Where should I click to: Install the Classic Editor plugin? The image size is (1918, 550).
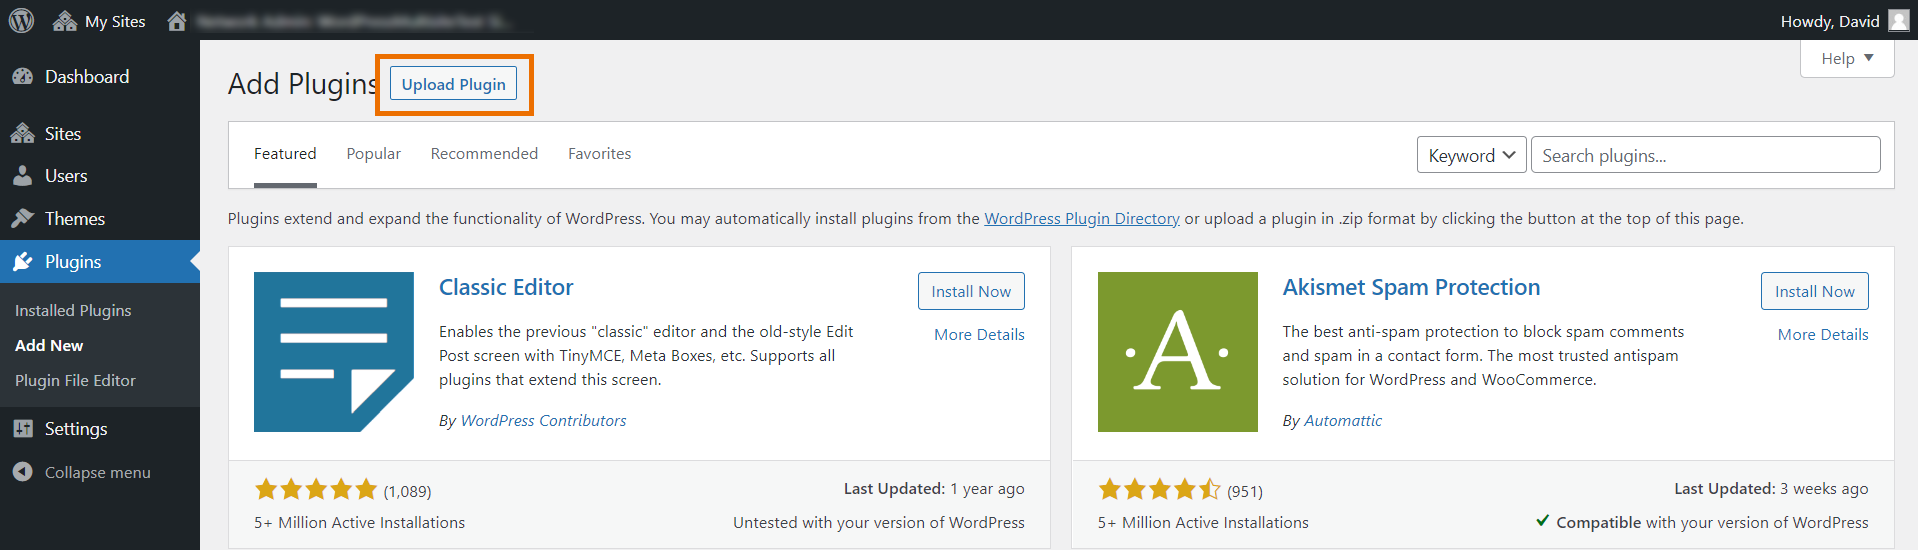click(x=971, y=291)
